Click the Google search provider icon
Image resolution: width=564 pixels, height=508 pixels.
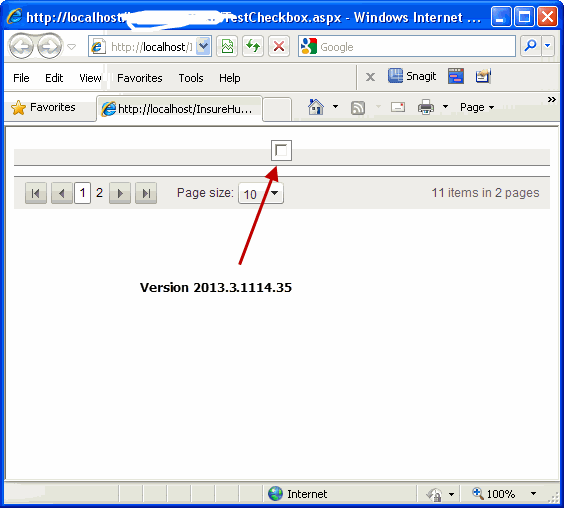point(309,46)
